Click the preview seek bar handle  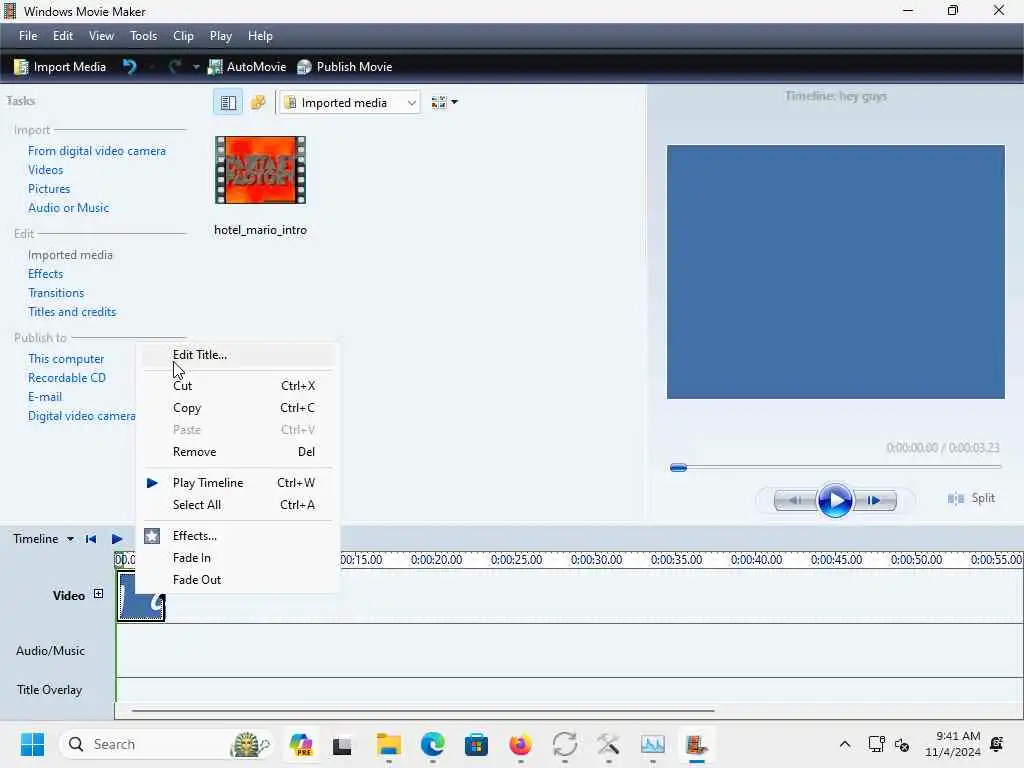[x=678, y=467]
